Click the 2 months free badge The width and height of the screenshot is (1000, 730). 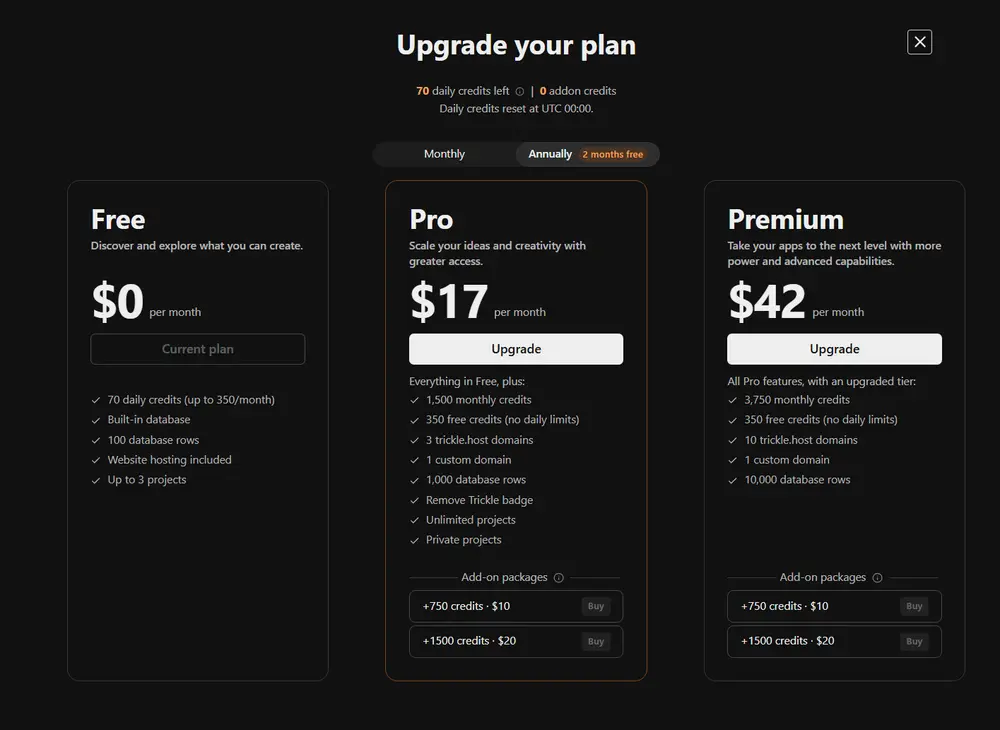(x=612, y=155)
